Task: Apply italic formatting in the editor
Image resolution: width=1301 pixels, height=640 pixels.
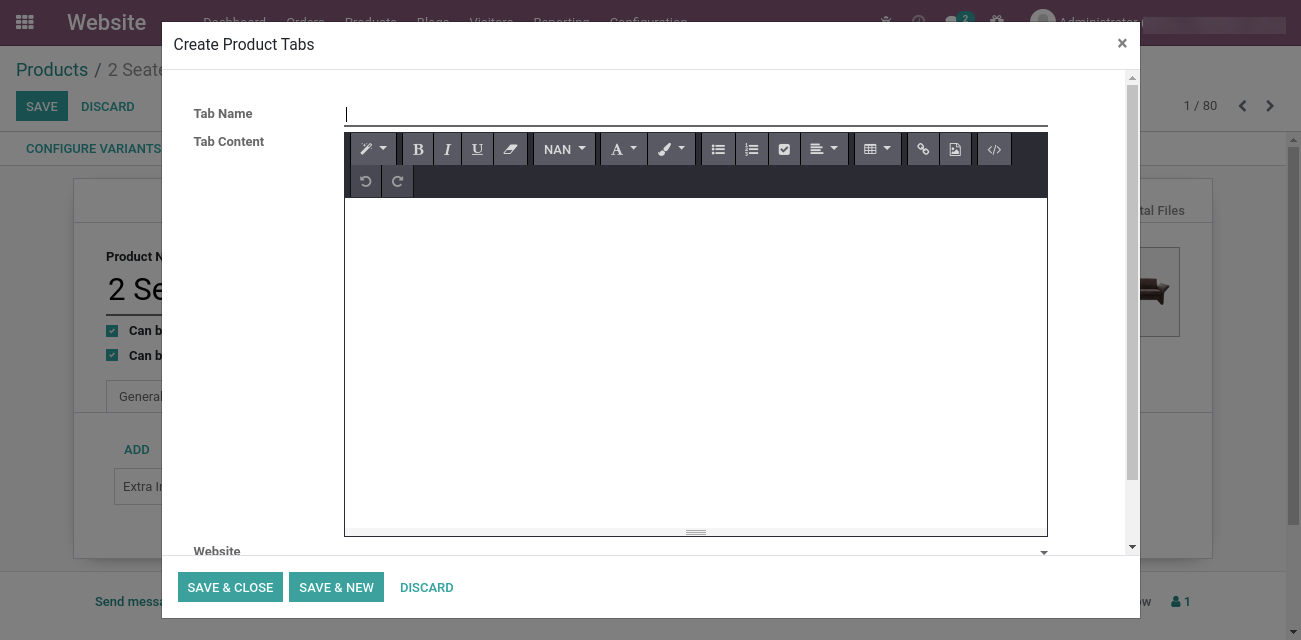Action: [x=447, y=150]
